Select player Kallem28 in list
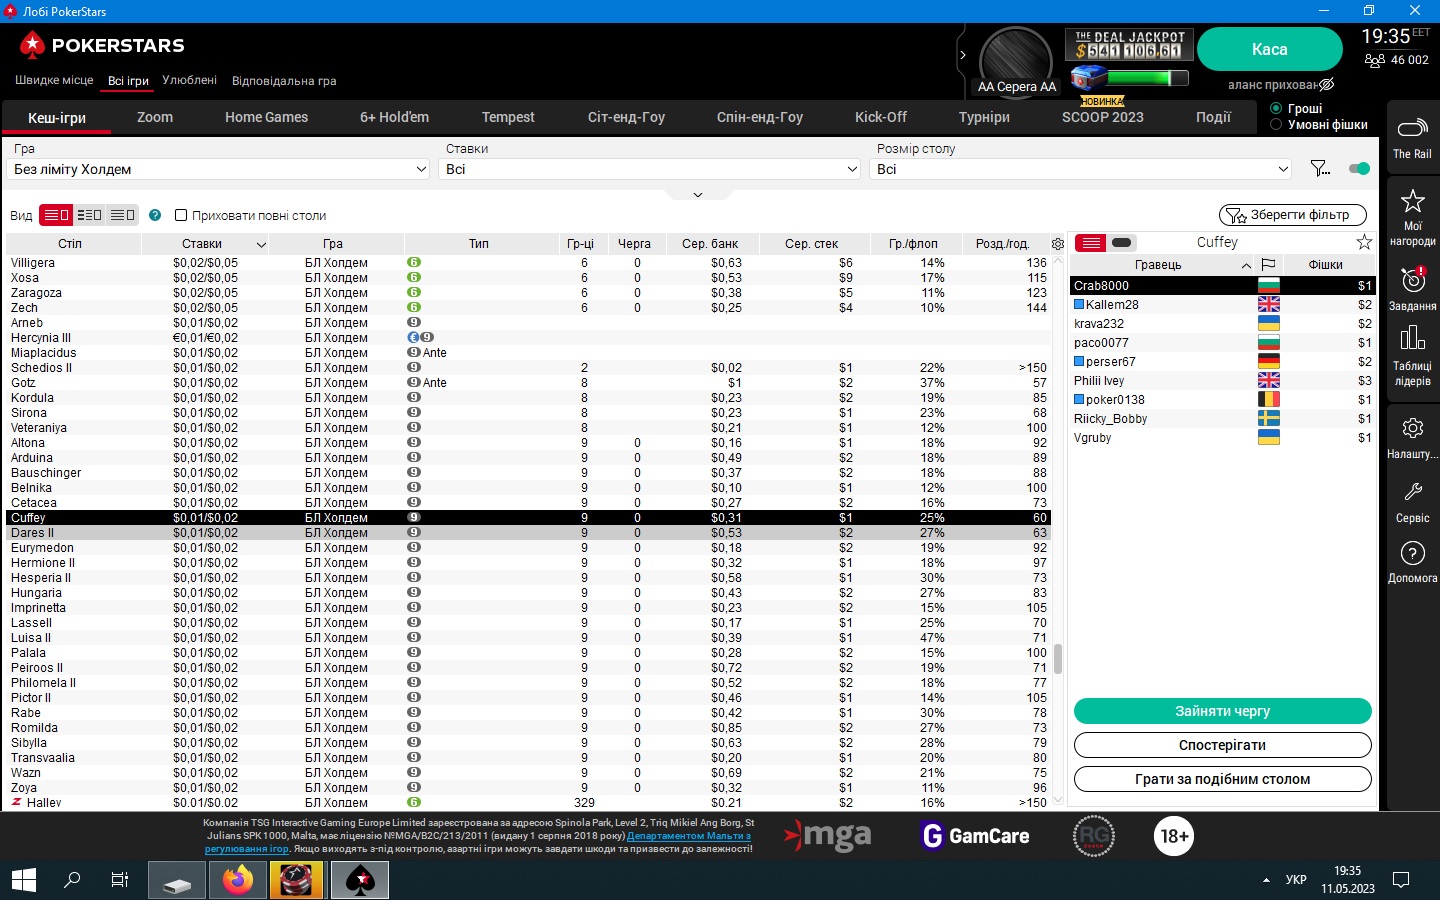Viewport: 1440px width, 900px height. point(1222,304)
